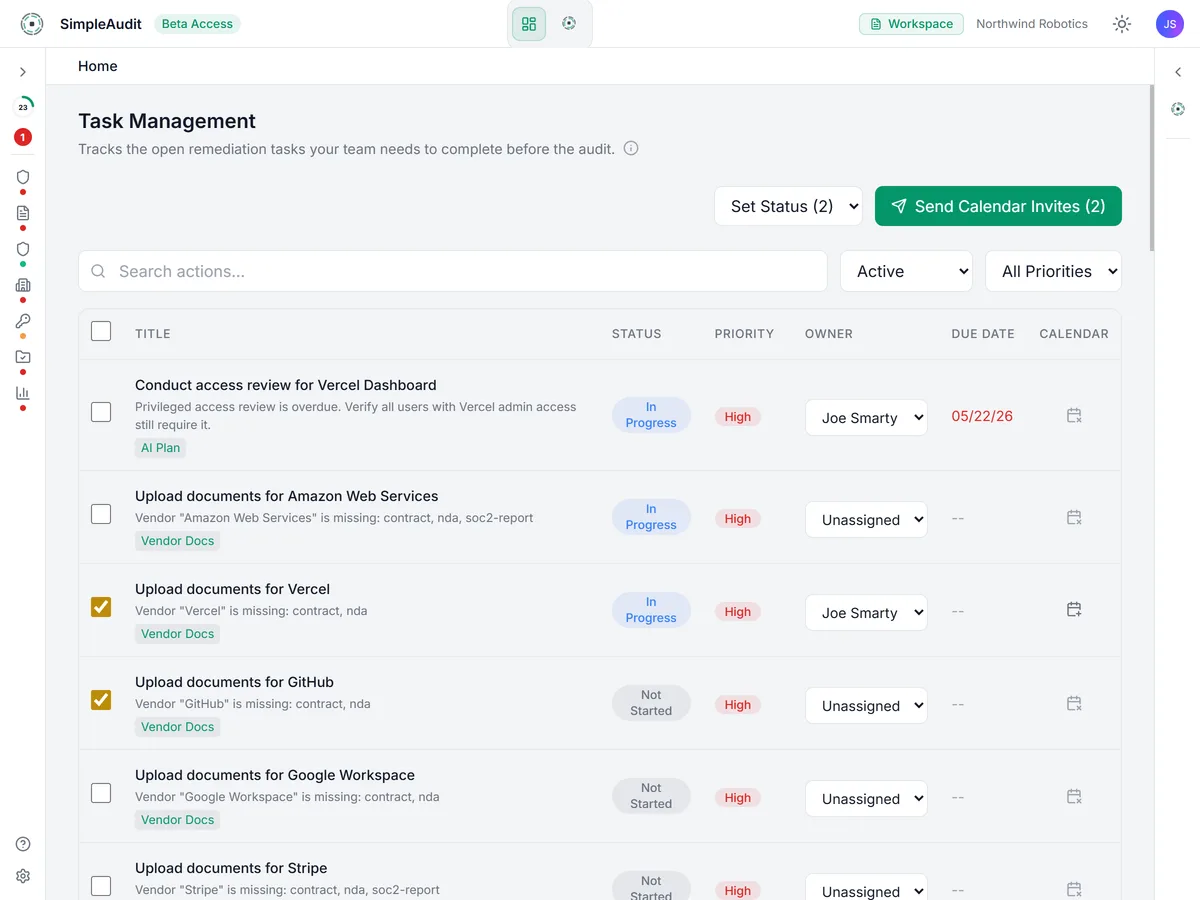
Task: Sort by the DUE DATE column header
Action: pyautogui.click(x=983, y=334)
